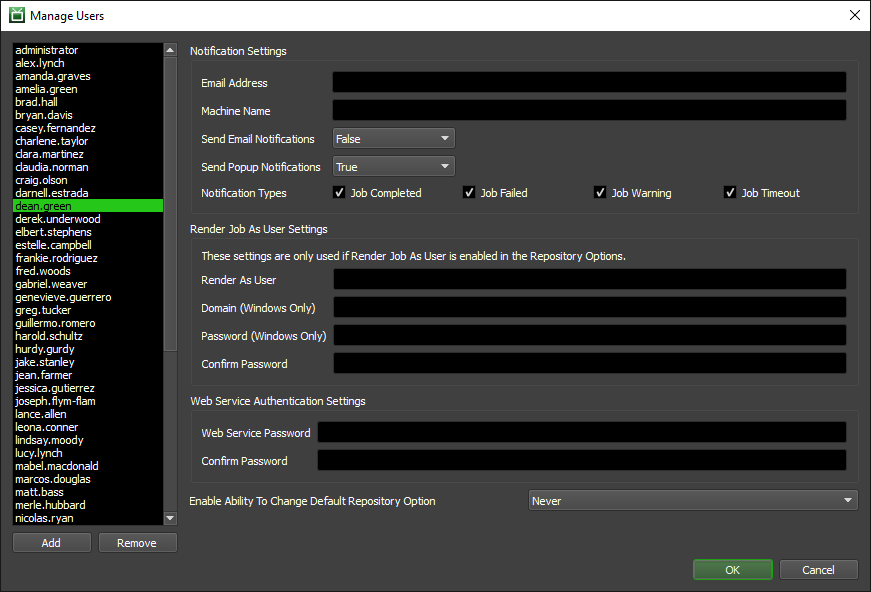
Task: Select user darnell.estrada
Action: click(x=88, y=193)
